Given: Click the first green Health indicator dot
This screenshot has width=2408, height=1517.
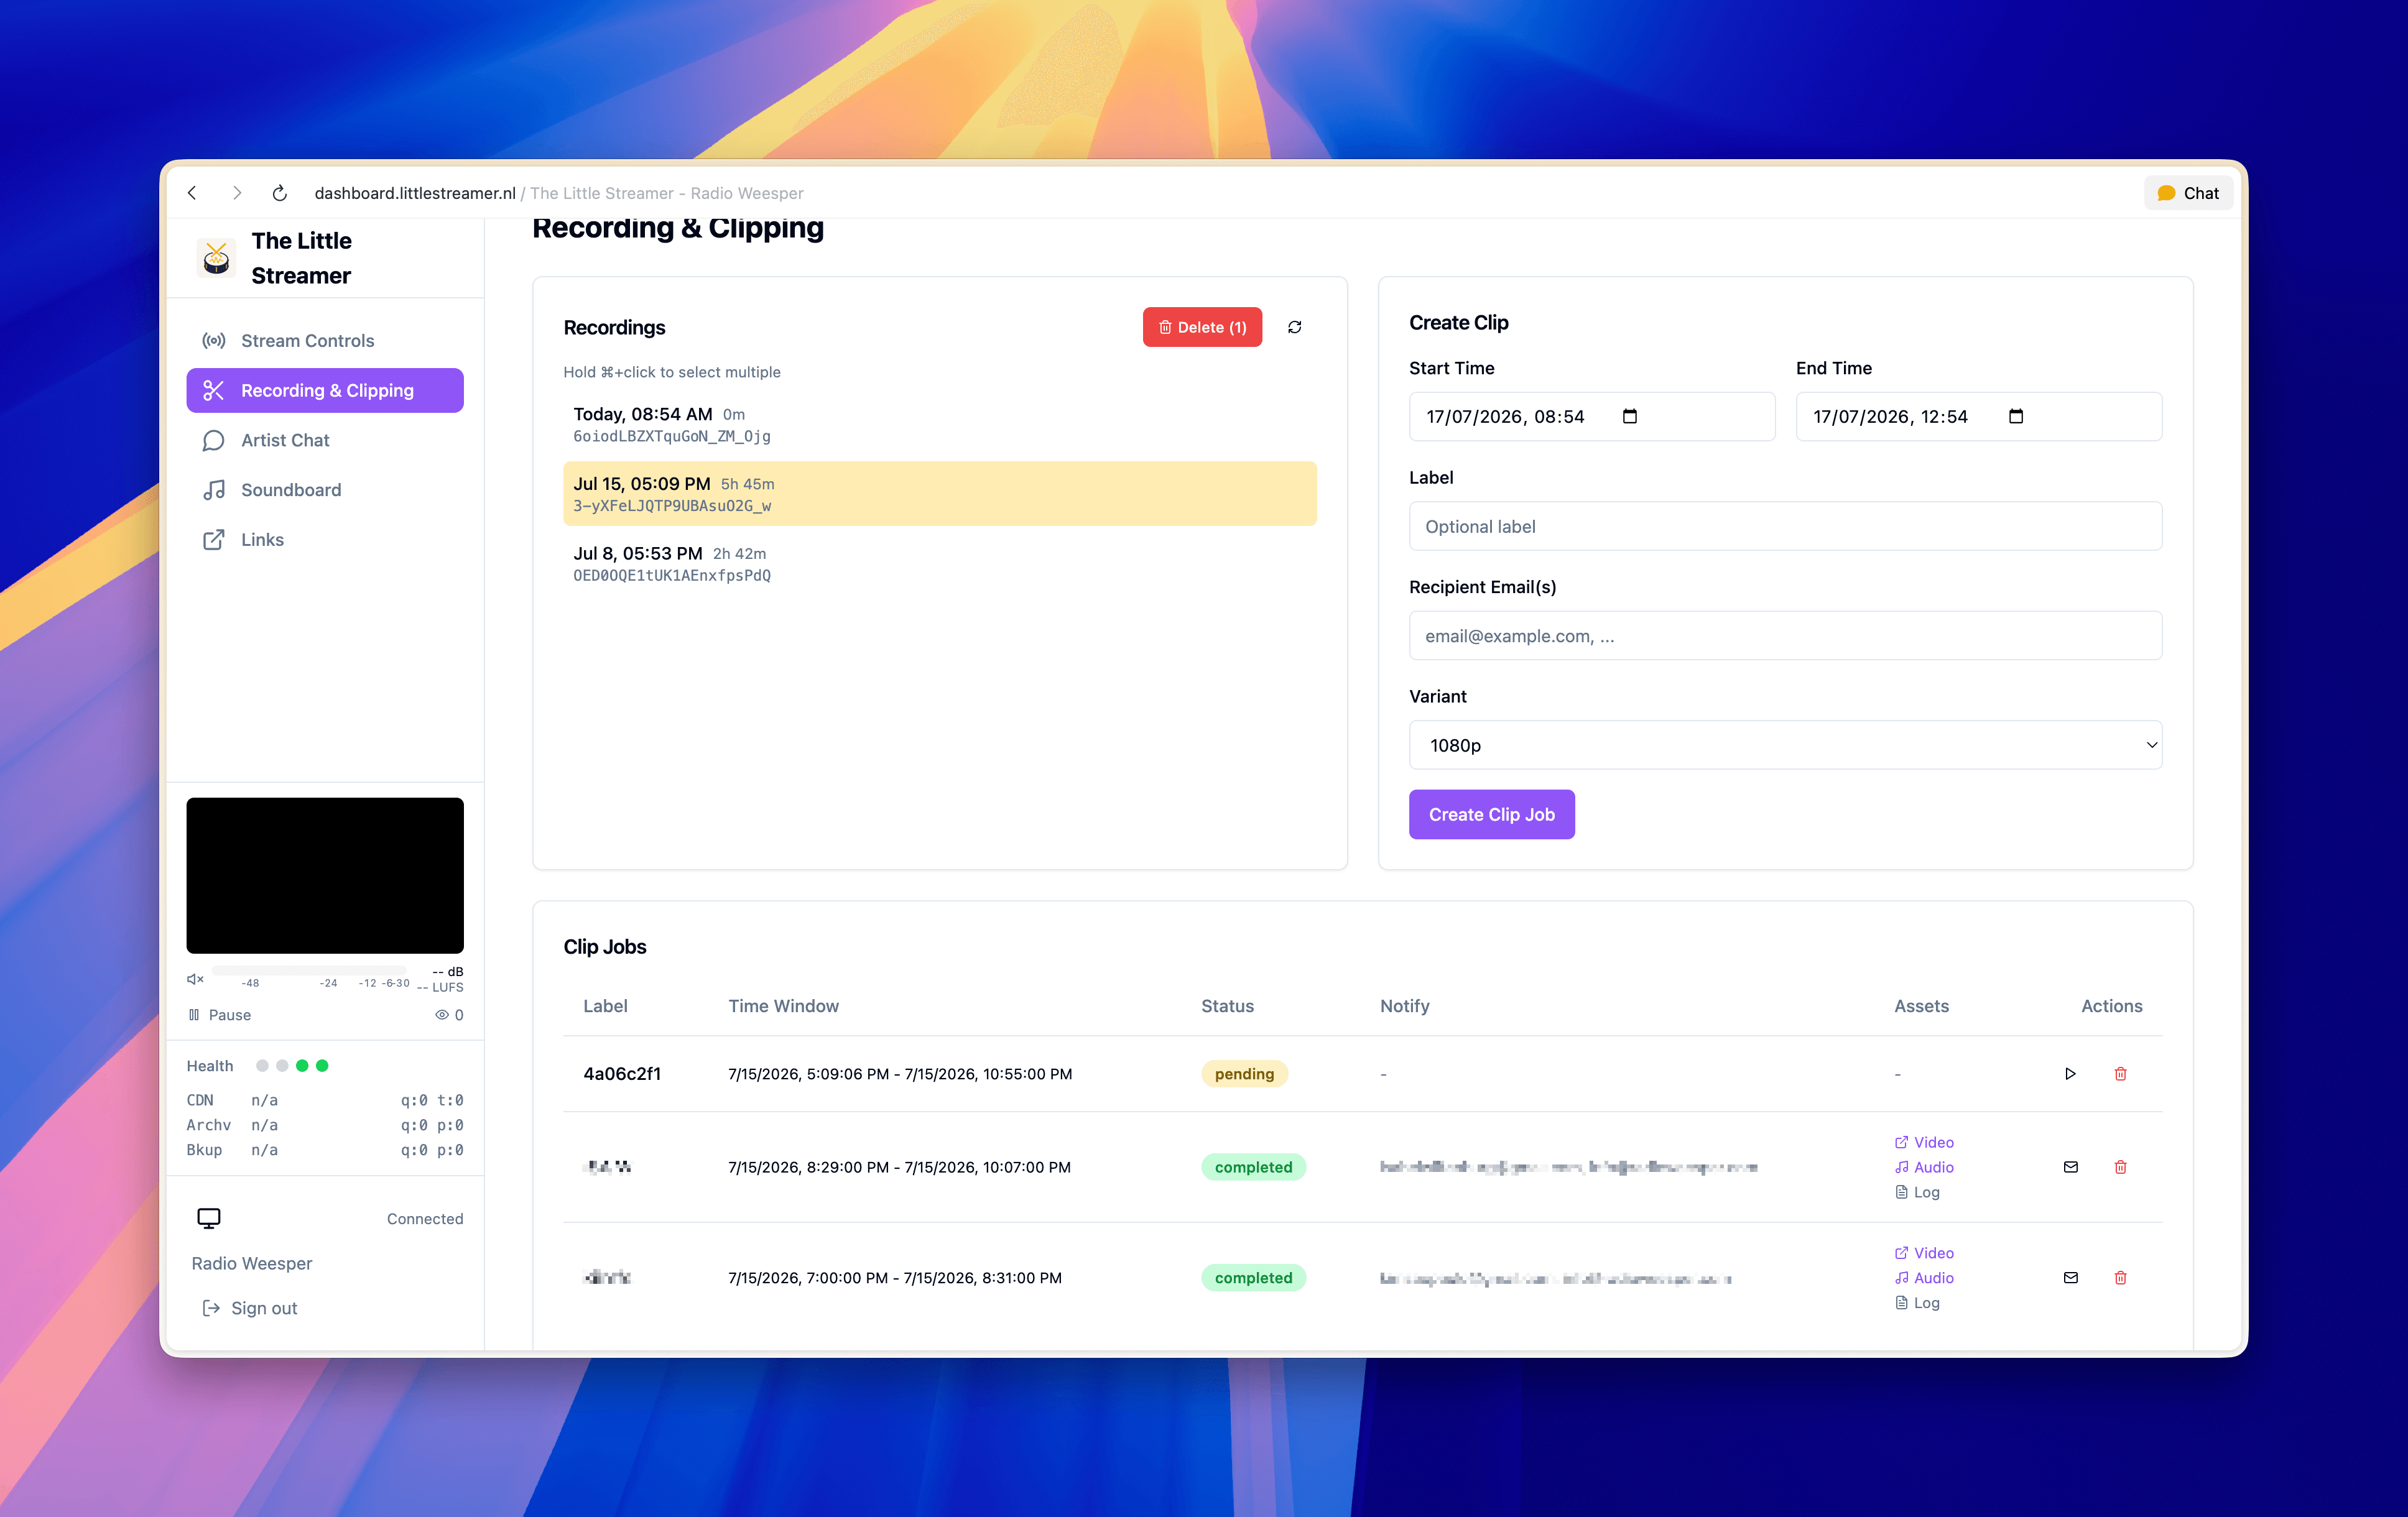Looking at the screenshot, I should pyautogui.click(x=302, y=1066).
